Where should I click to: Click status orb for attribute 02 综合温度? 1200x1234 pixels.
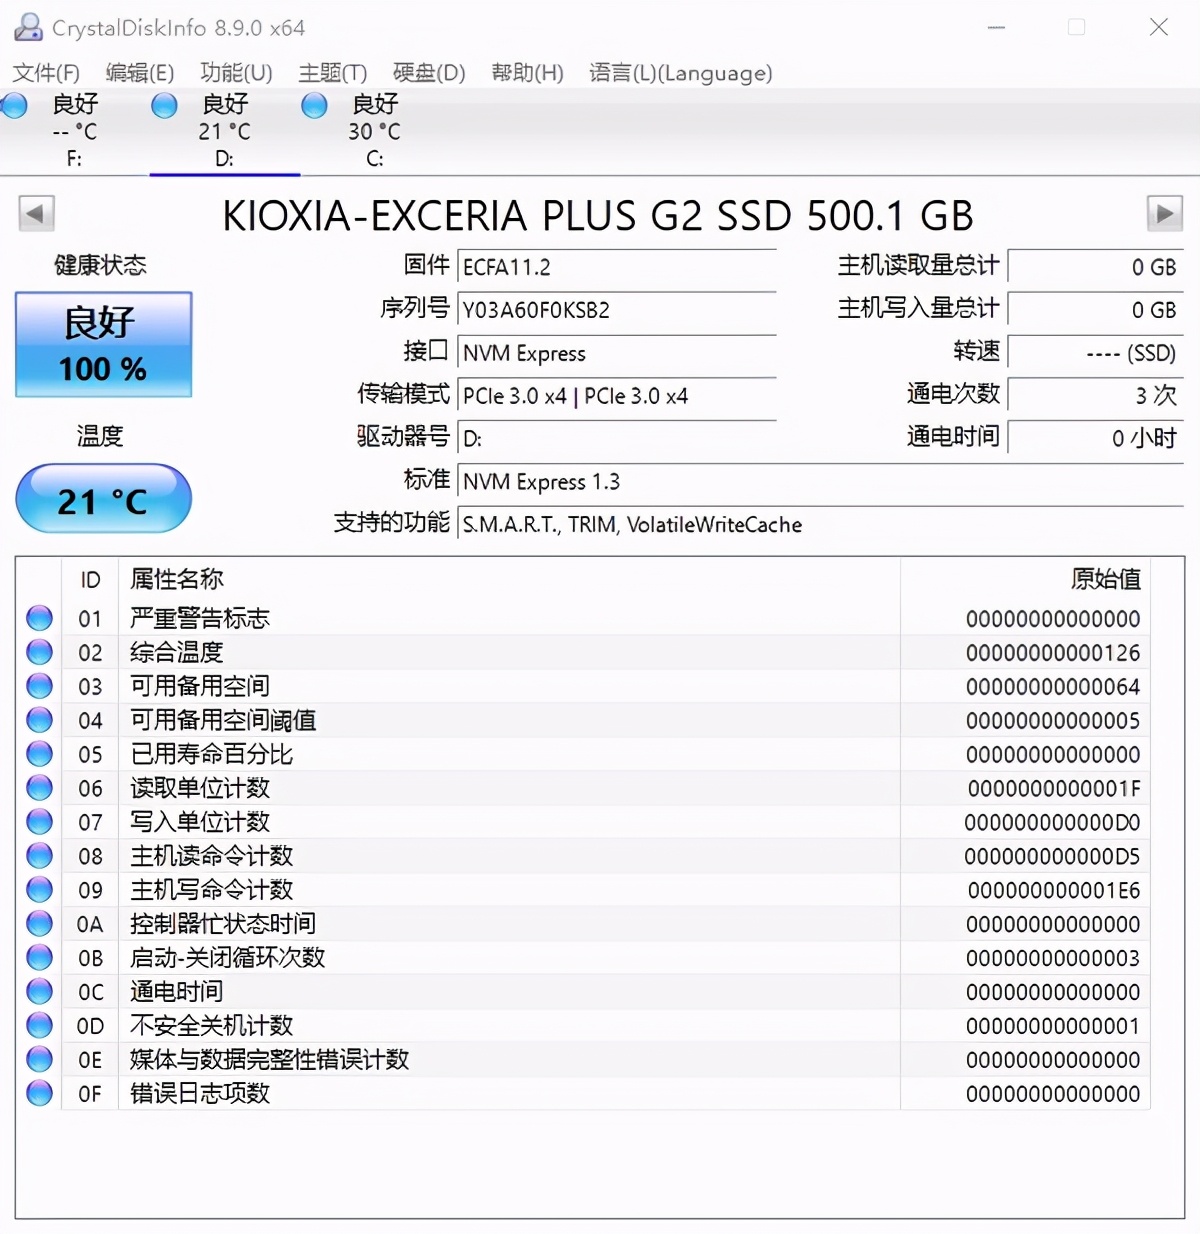pos(39,652)
